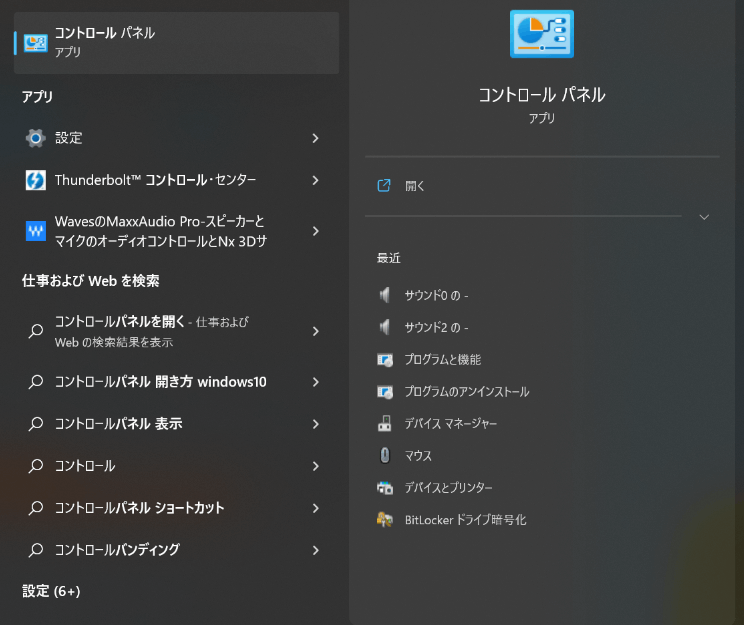Click the BitLocker ドライブ暗号化 icon
Image resolution: width=744 pixels, height=625 pixels.
coord(385,520)
